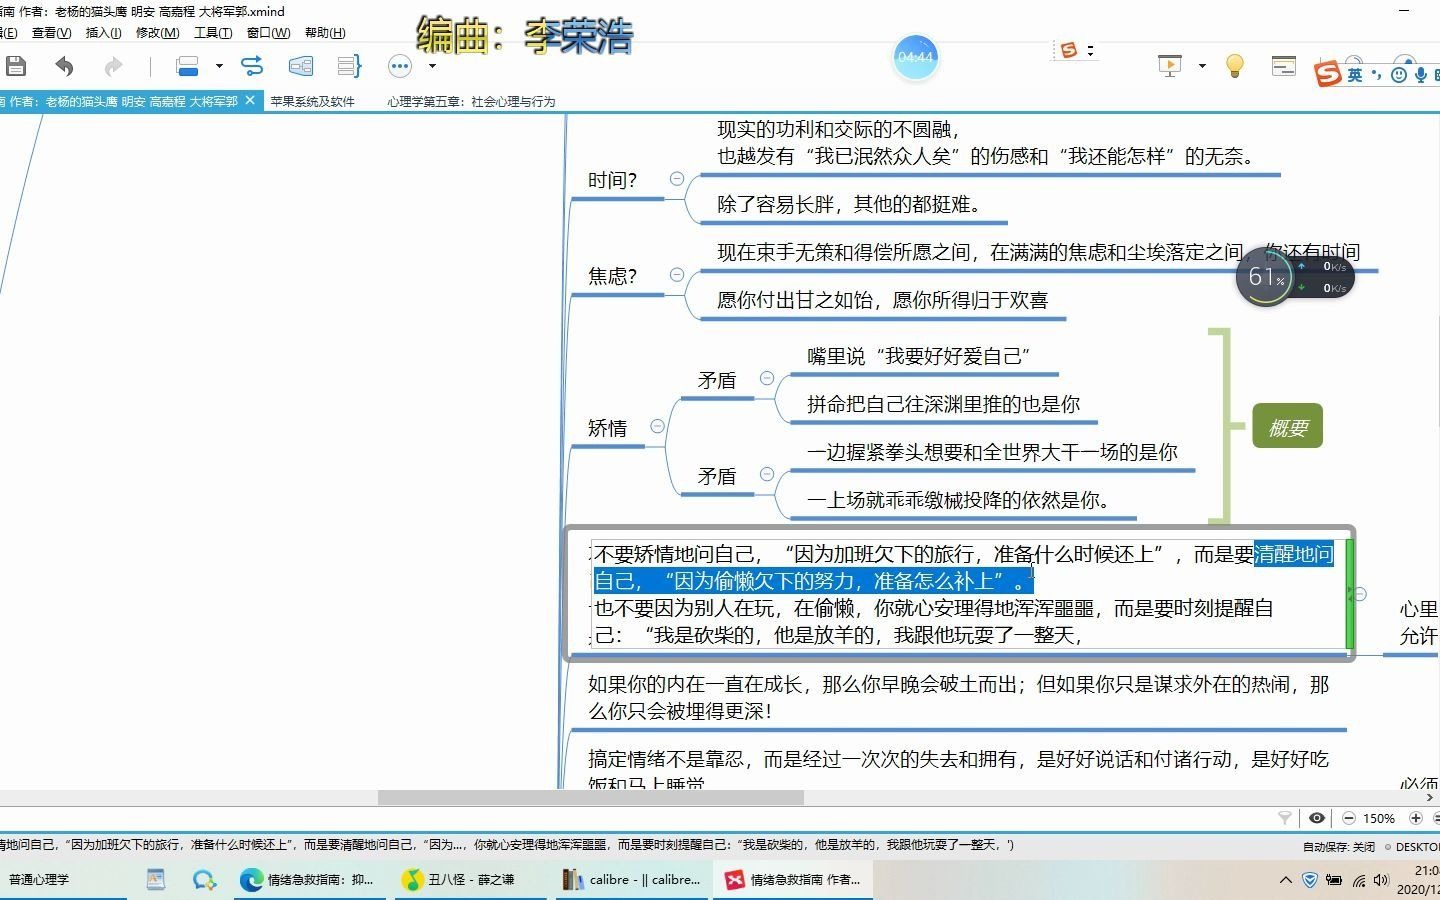Open the XMind 情绪急救指南 taskbar item

pyautogui.click(x=794, y=880)
